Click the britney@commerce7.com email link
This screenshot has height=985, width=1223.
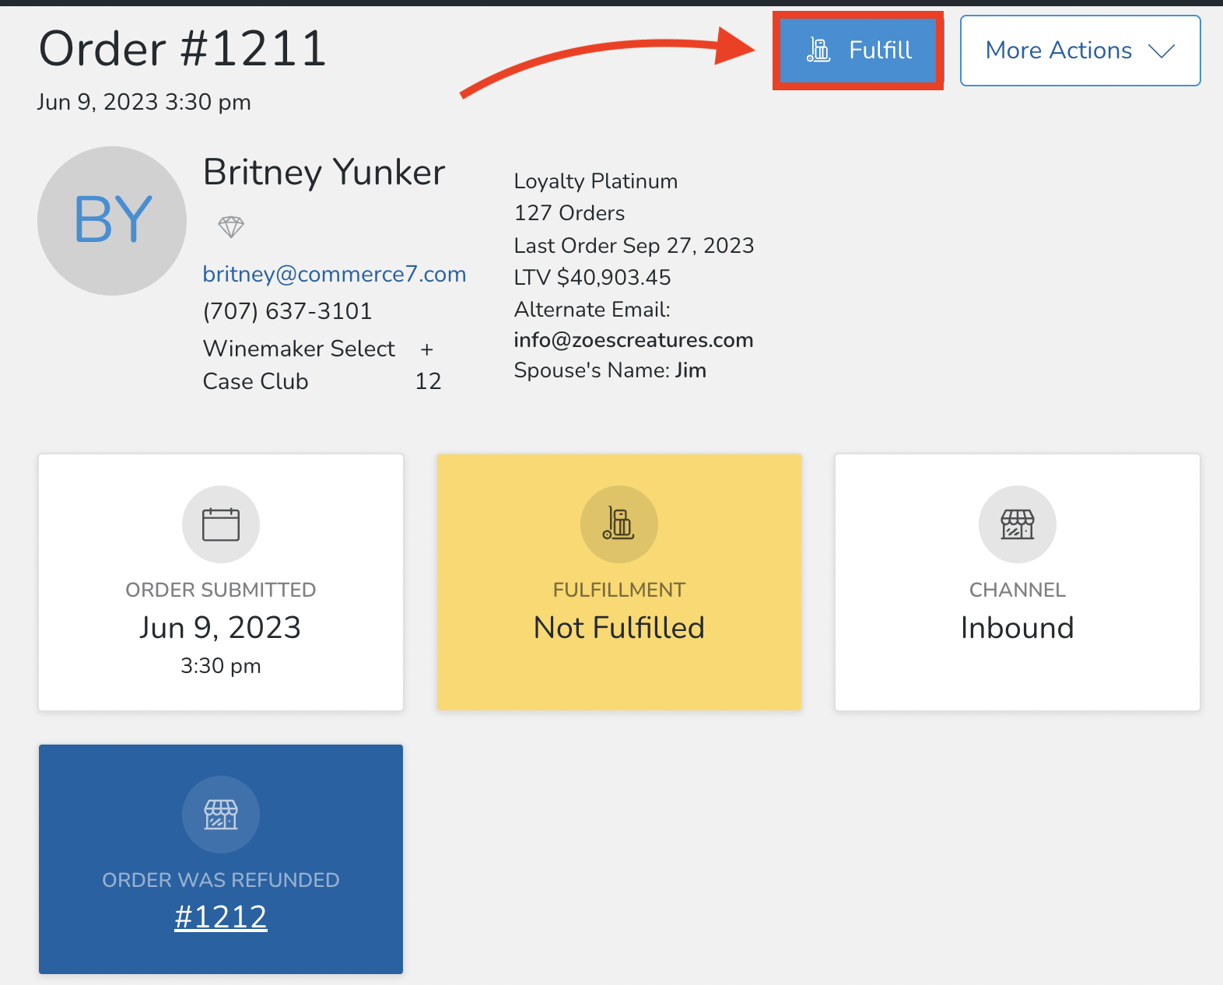334,274
